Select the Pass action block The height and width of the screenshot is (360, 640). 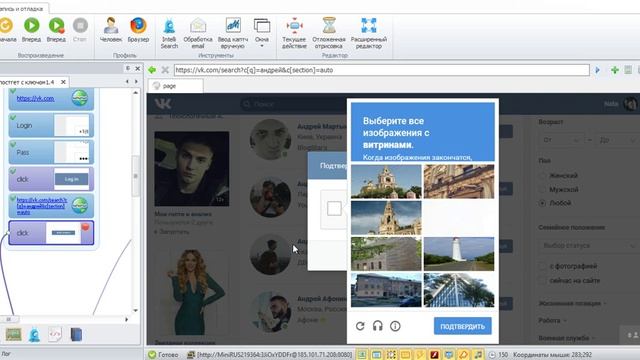tap(51, 152)
